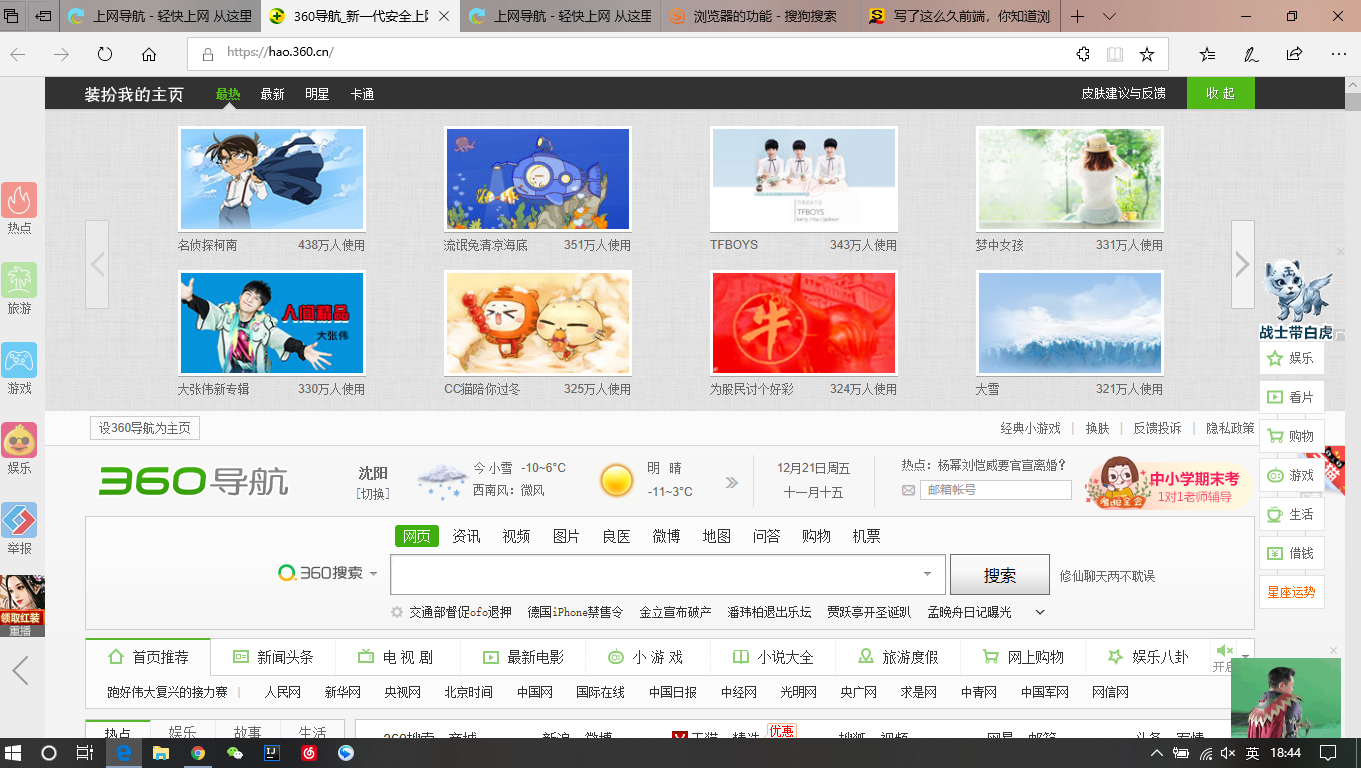
Task: Click the 邮箱帐号 email input field
Action: pos(995,490)
